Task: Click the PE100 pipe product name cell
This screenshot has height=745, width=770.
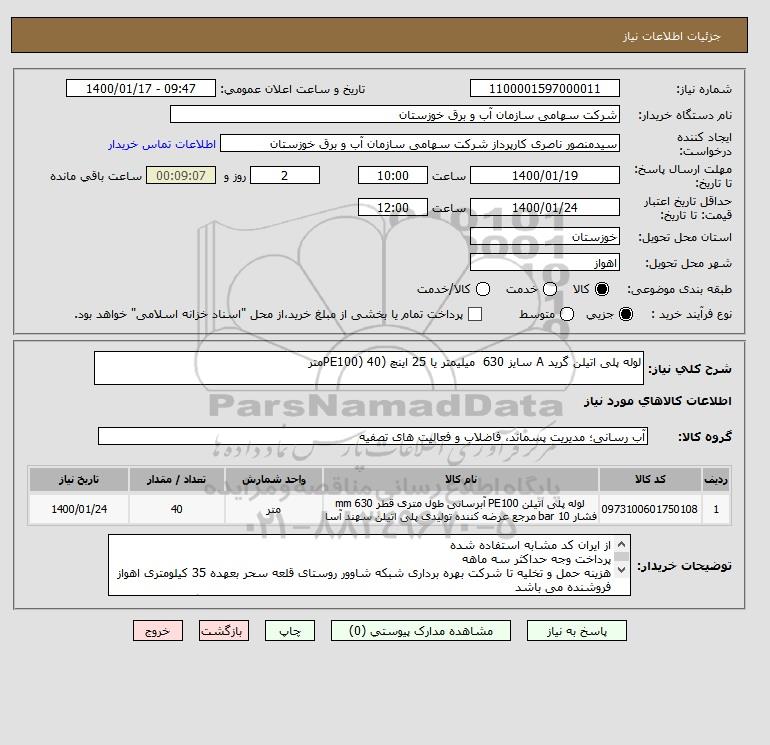Action: click(461, 509)
